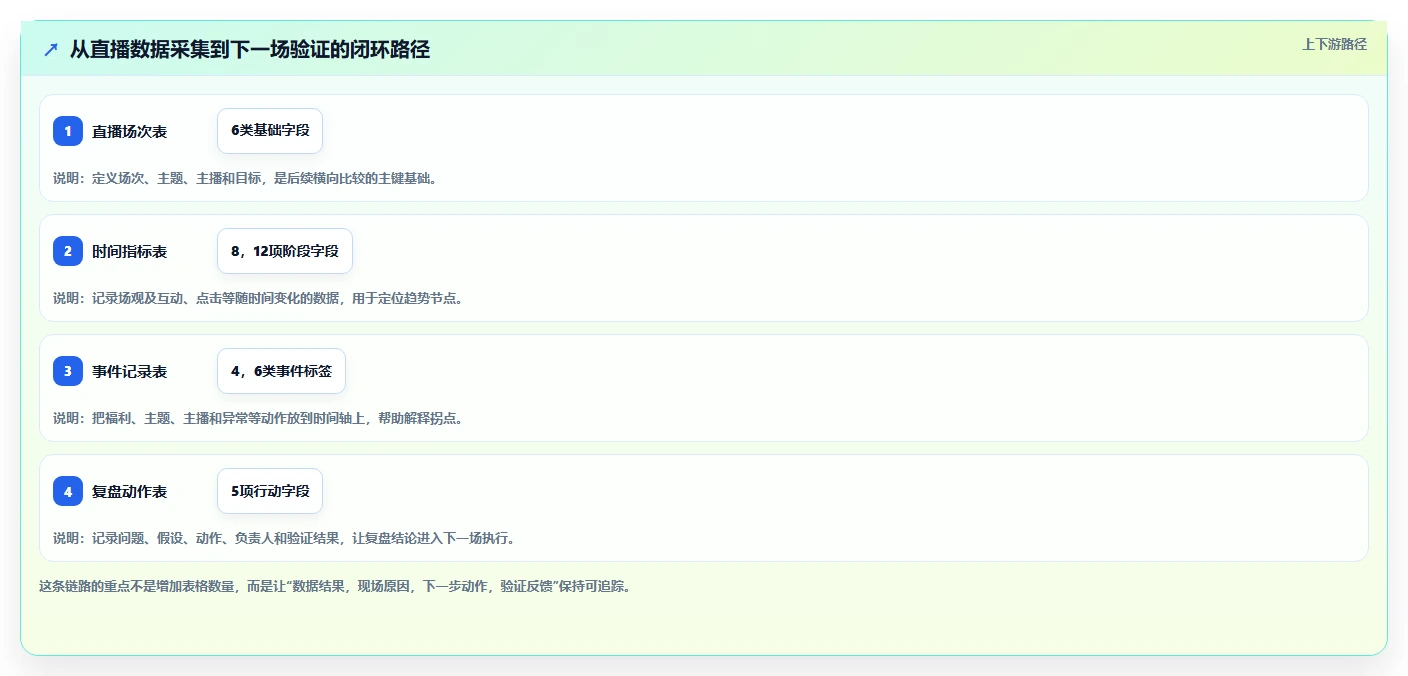The image size is (1408, 676).
Task: Click the 时间指标表 step name
Action: 129,251
